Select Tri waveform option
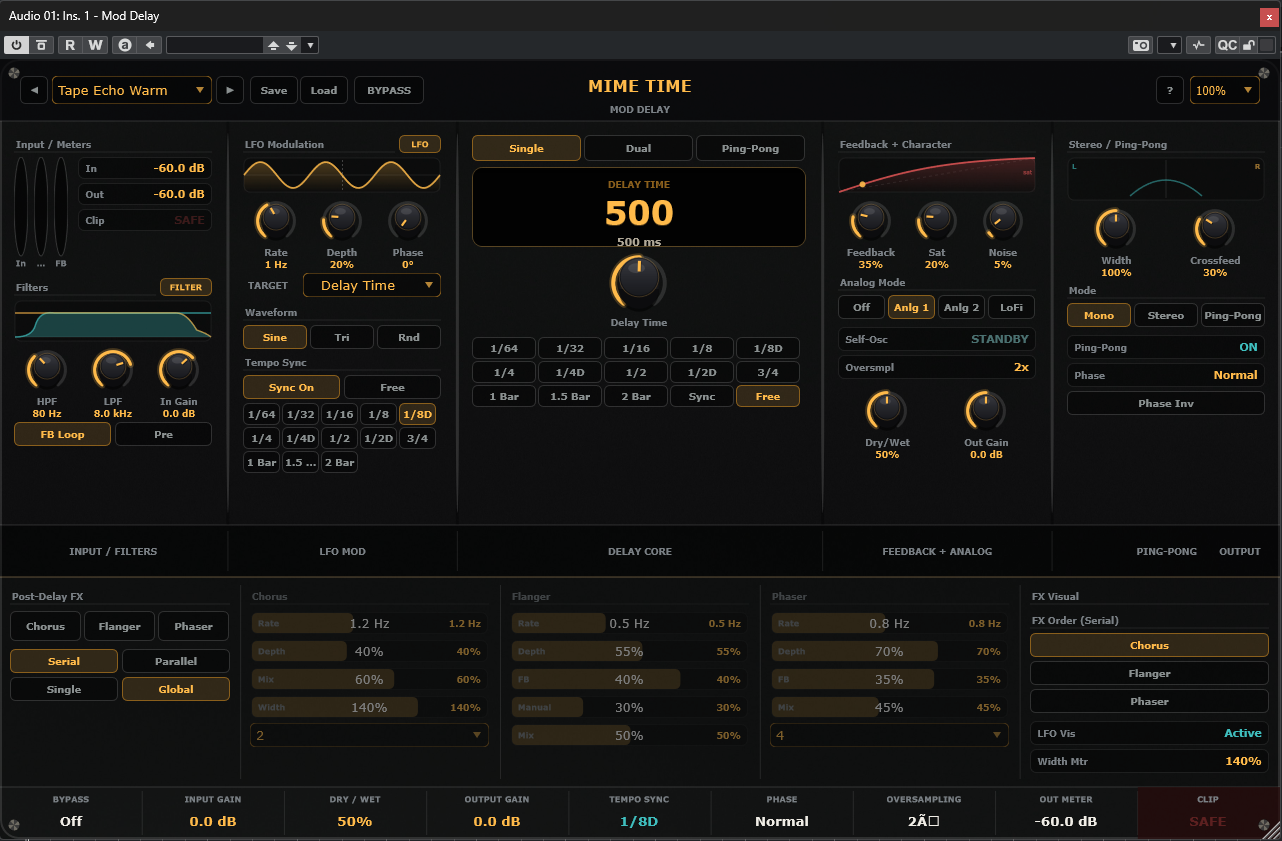The width and height of the screenshot is (1282, 841). (x=342, y=337)
